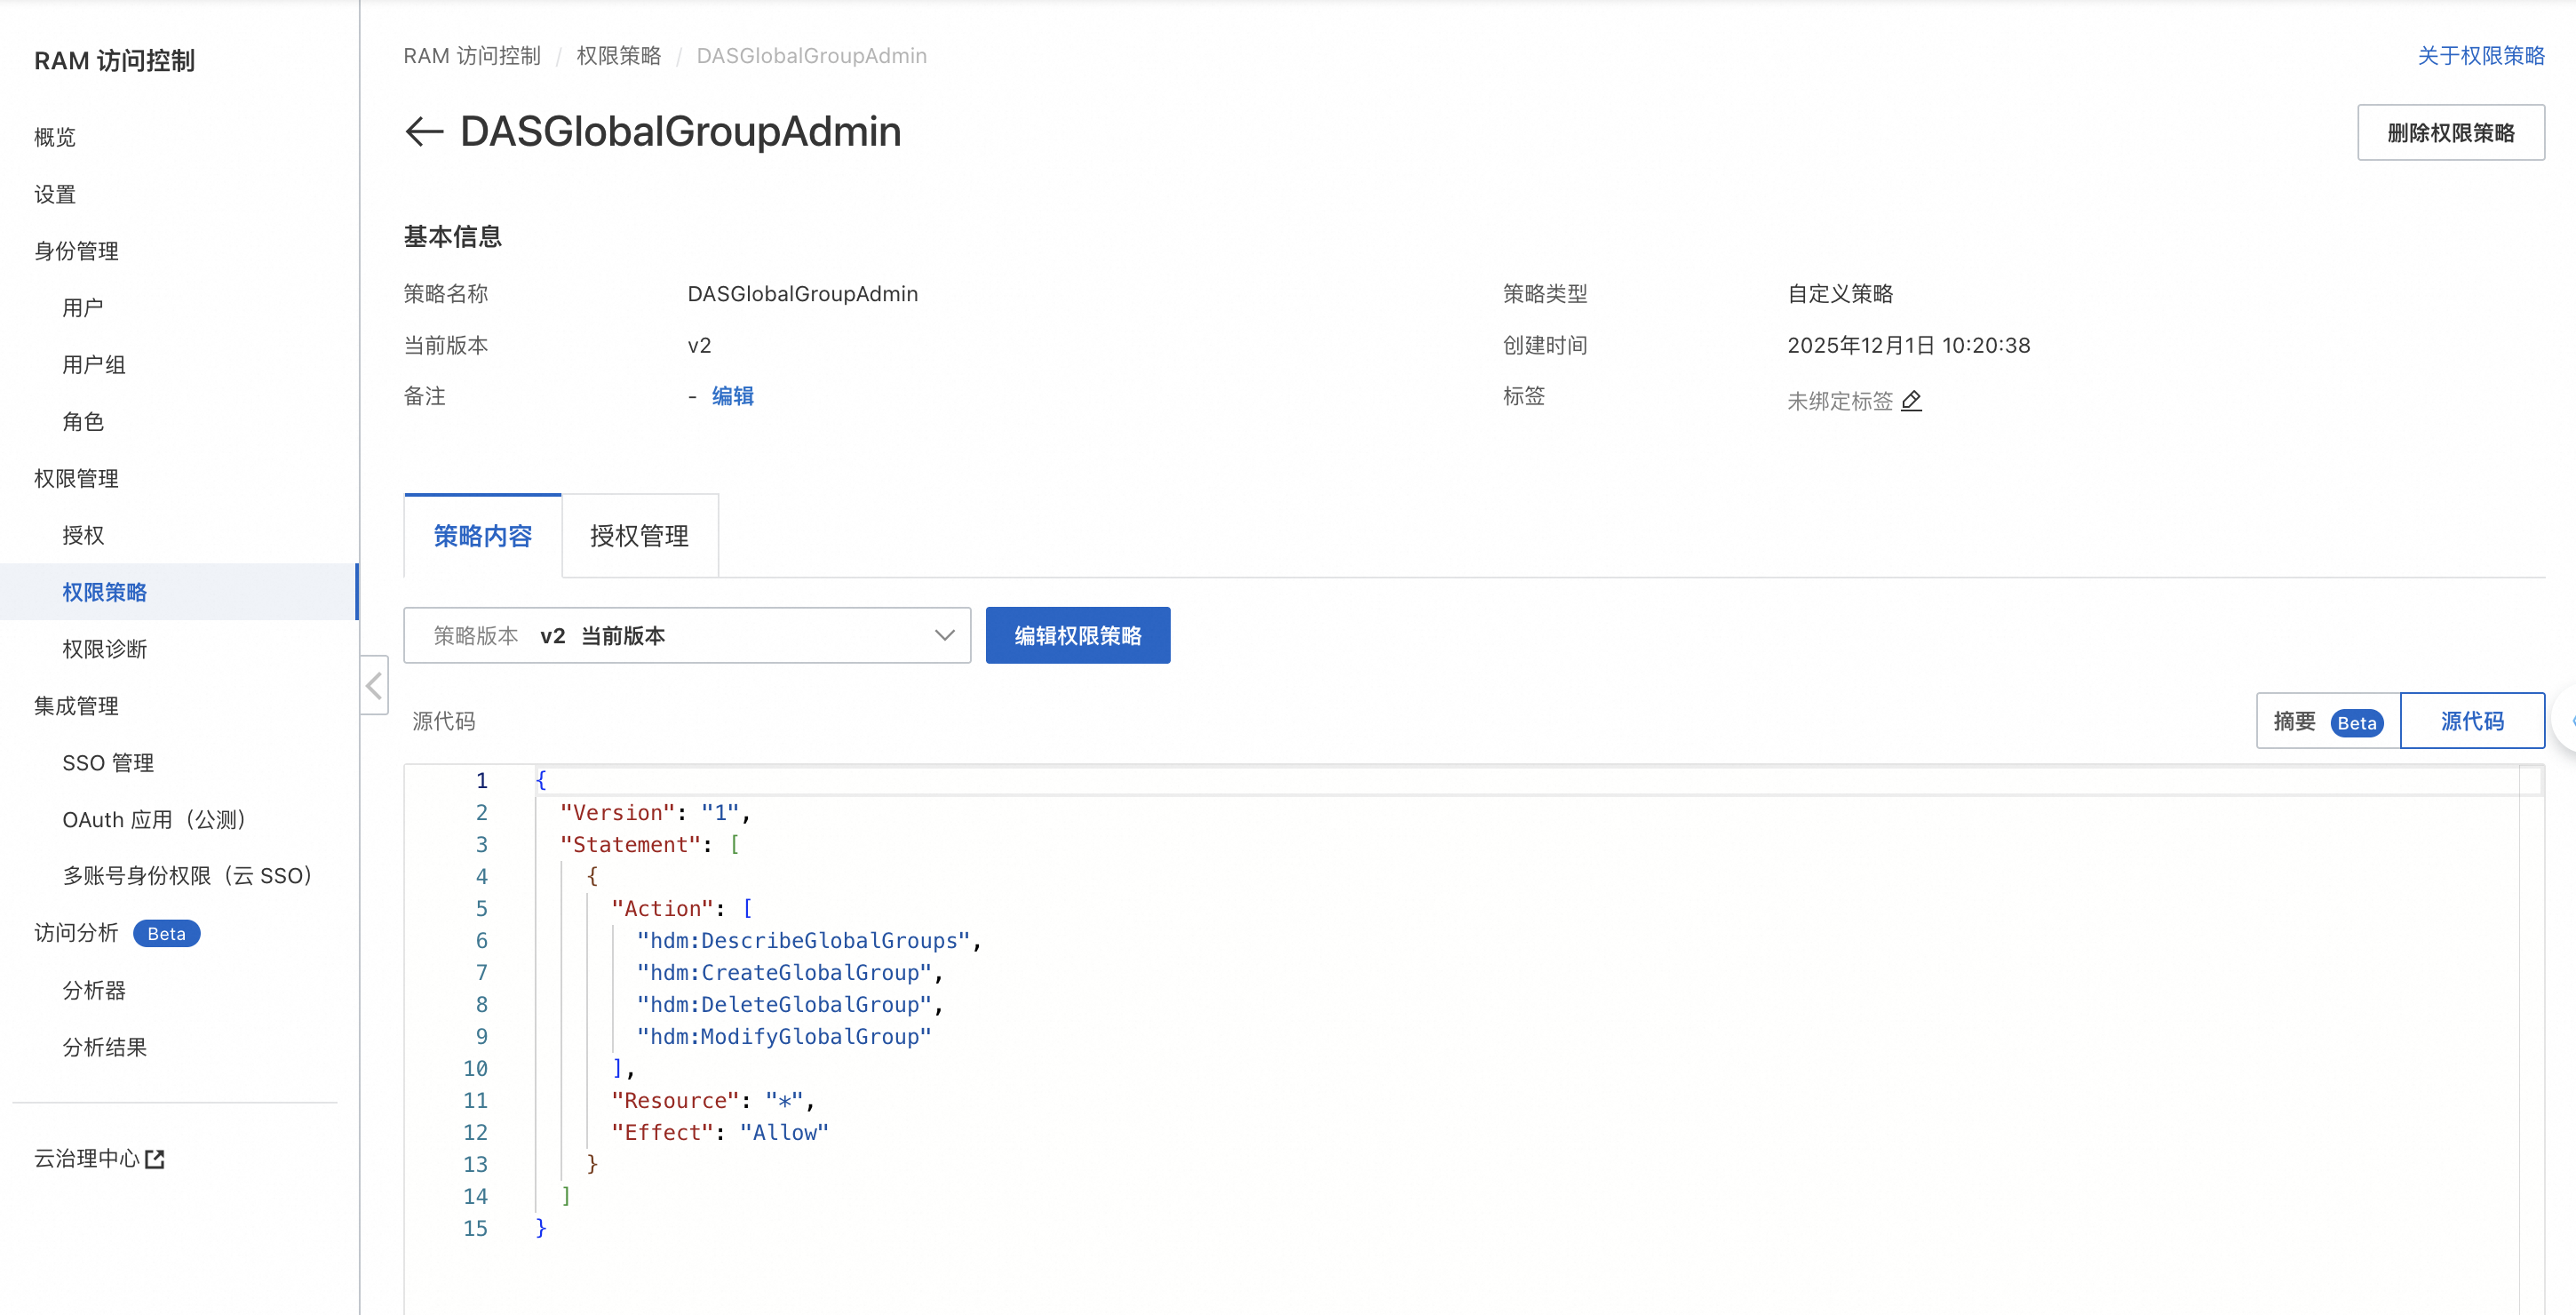
Task: Switch to the 摘要 Beta view
Action: point(2327,721)
